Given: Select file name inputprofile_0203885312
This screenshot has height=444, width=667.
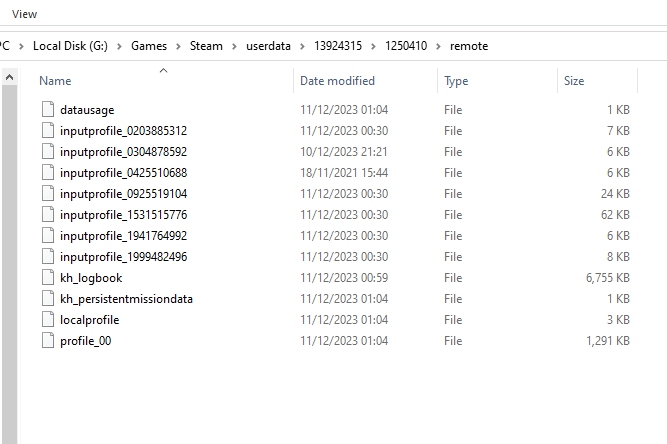Looking at the screenshot, I should point(123,131).
